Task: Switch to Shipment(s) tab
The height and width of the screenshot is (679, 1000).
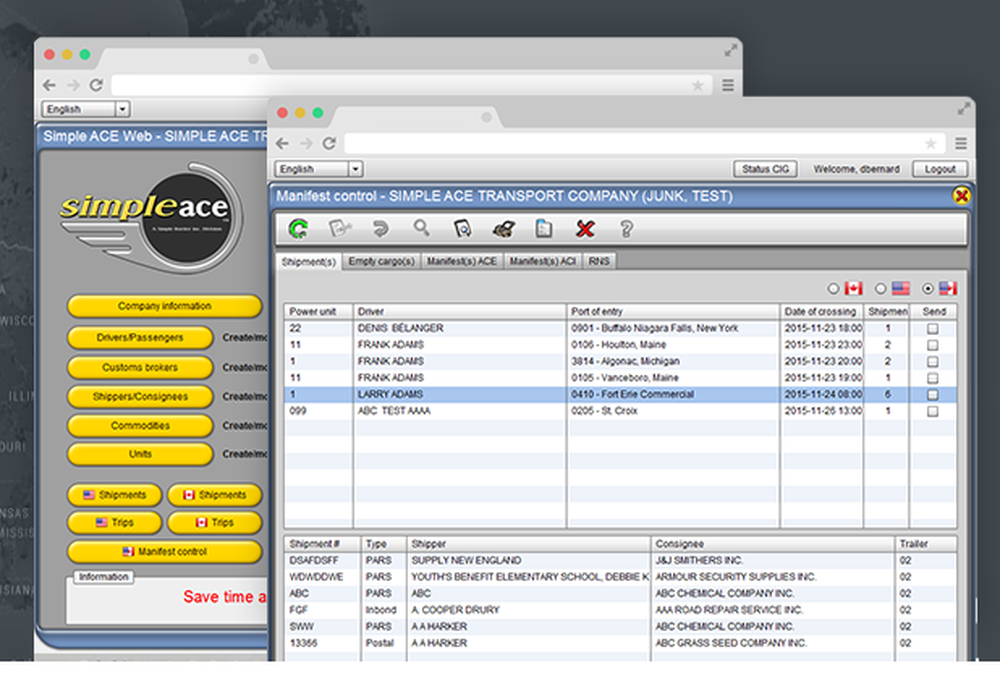Action: pyautogui.click(x=309, y=261)
